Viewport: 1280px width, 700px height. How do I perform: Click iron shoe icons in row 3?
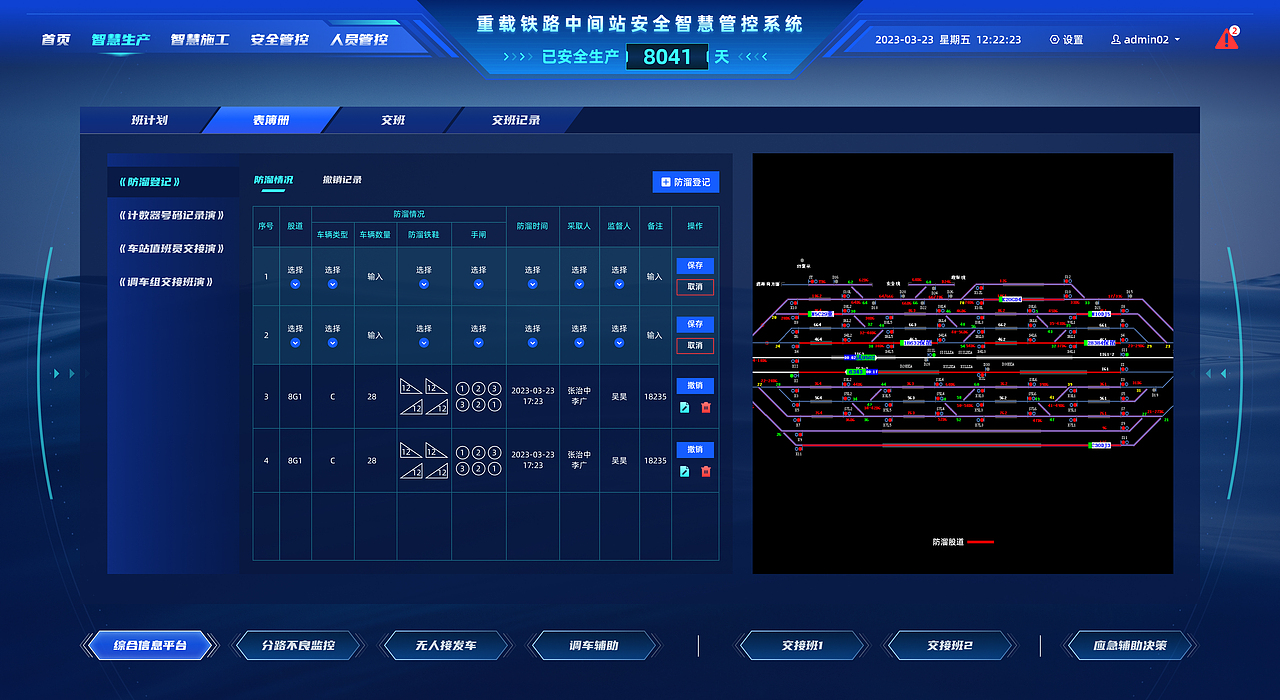click(x=424, y=397)
